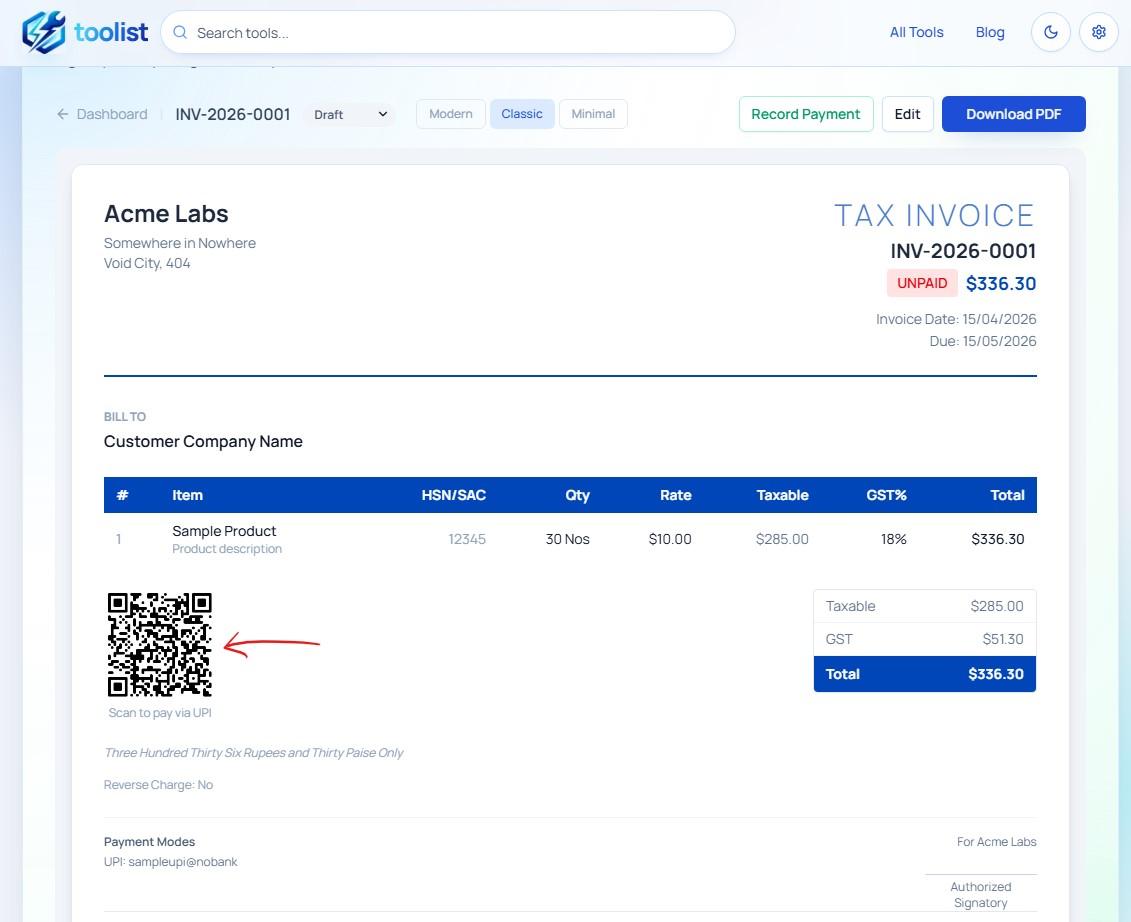Click Download PDF for this invoice
The width and height of the screenshot is (1131, 922).
pyautogui.click(x=1013, y=113)
